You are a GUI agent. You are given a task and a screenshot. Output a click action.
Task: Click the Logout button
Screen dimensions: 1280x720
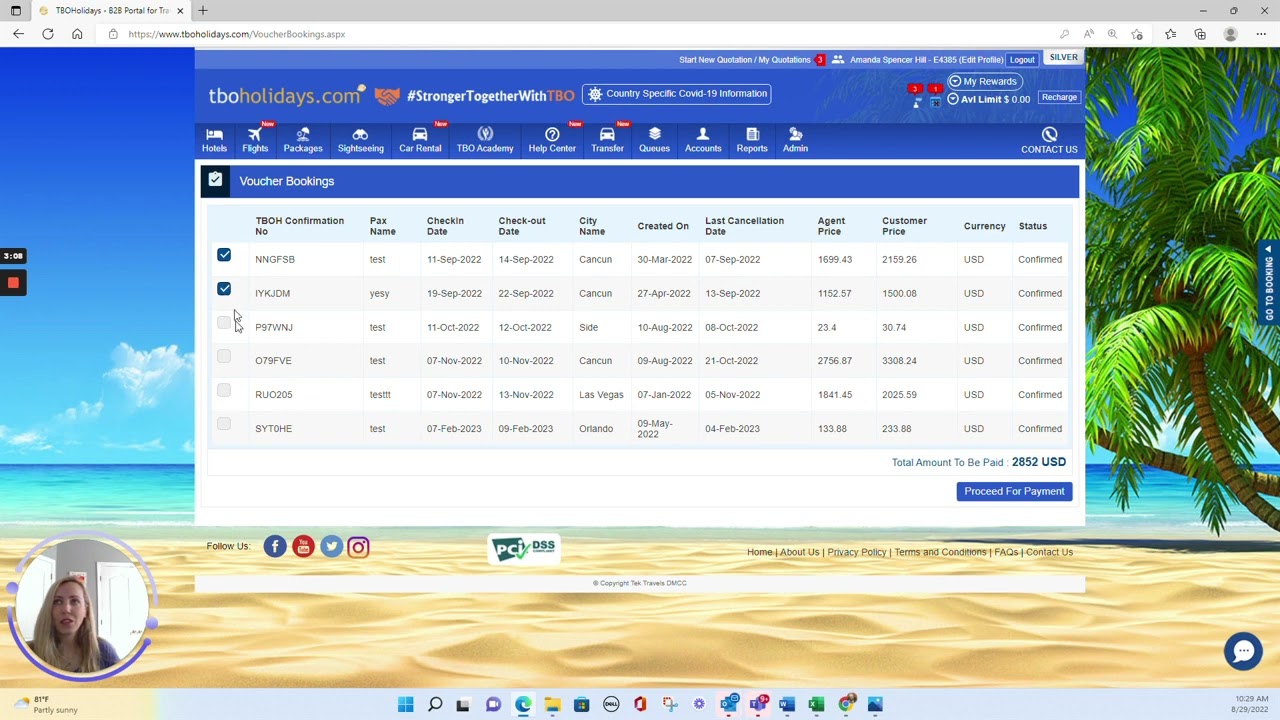[x=1022, y=60]
